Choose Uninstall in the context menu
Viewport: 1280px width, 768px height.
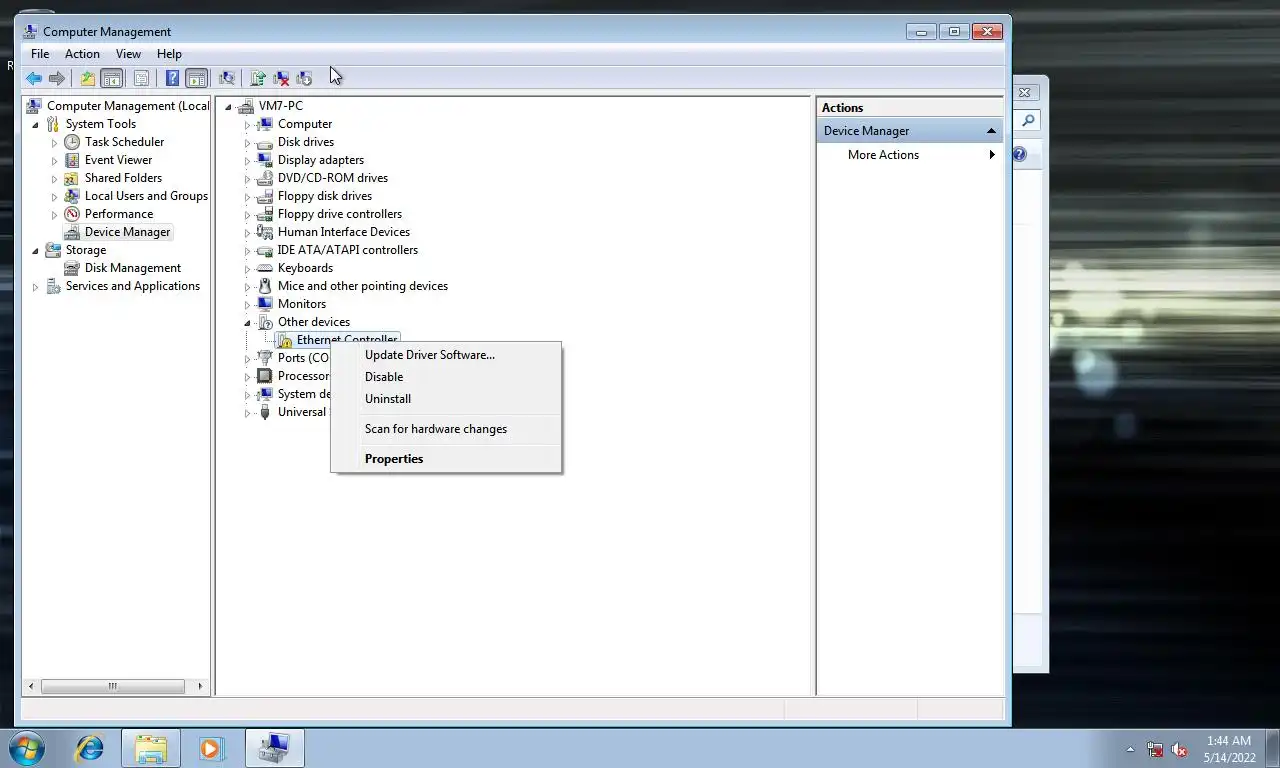[x=446, y=399]
